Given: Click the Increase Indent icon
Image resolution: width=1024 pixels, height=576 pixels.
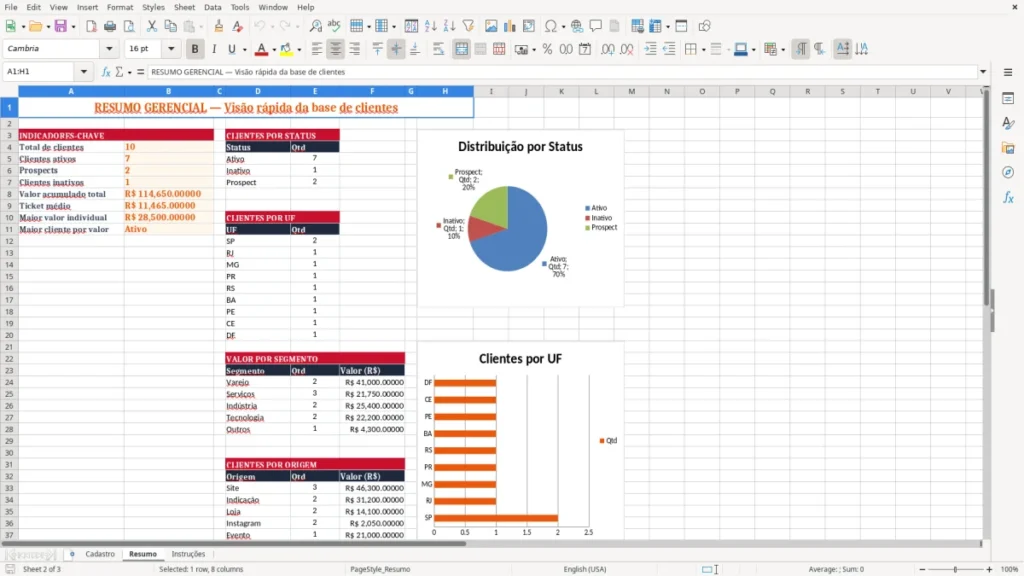Looking at the screenshot, I should [x=650, y=49].
